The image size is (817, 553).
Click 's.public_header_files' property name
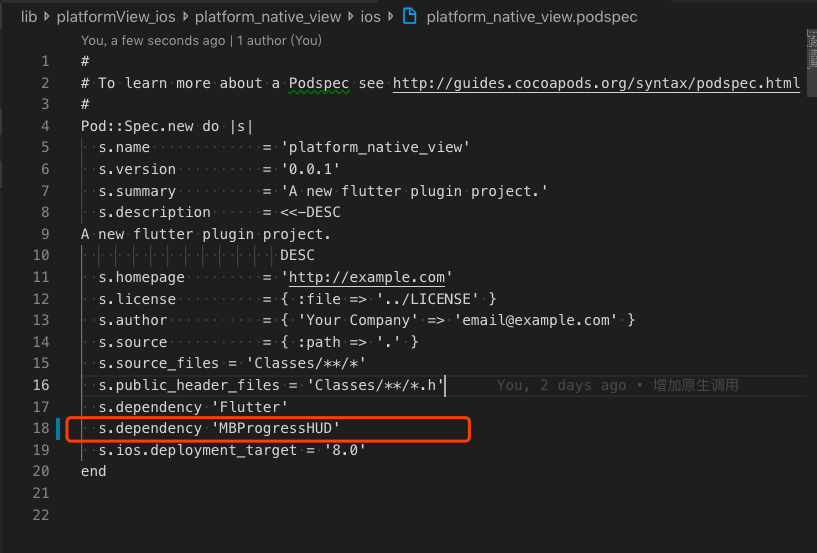[x=189, y=385]
